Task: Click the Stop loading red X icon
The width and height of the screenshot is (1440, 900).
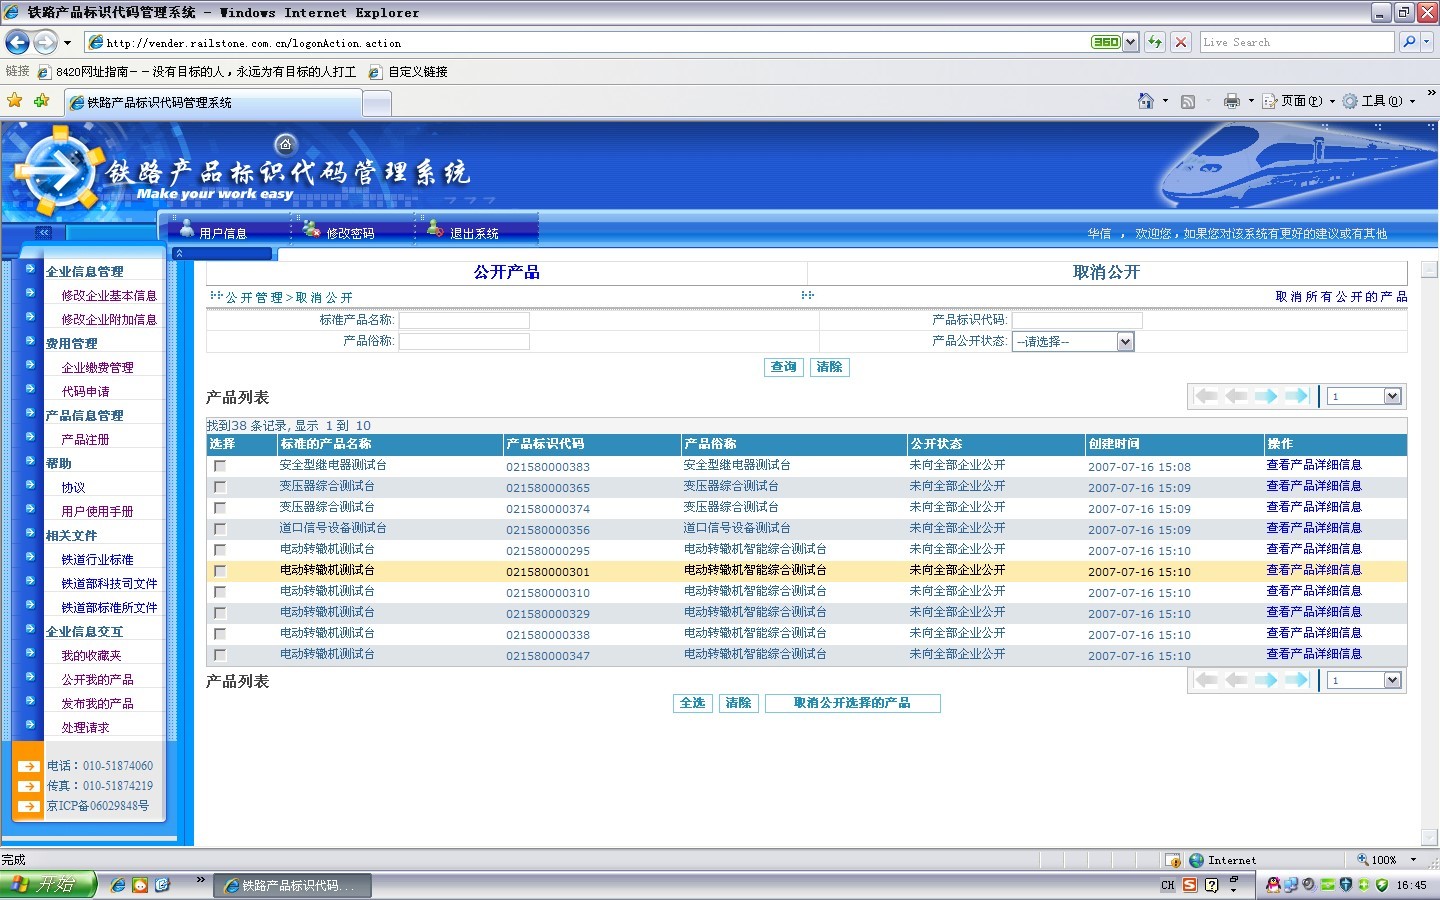Action: 1181,42
